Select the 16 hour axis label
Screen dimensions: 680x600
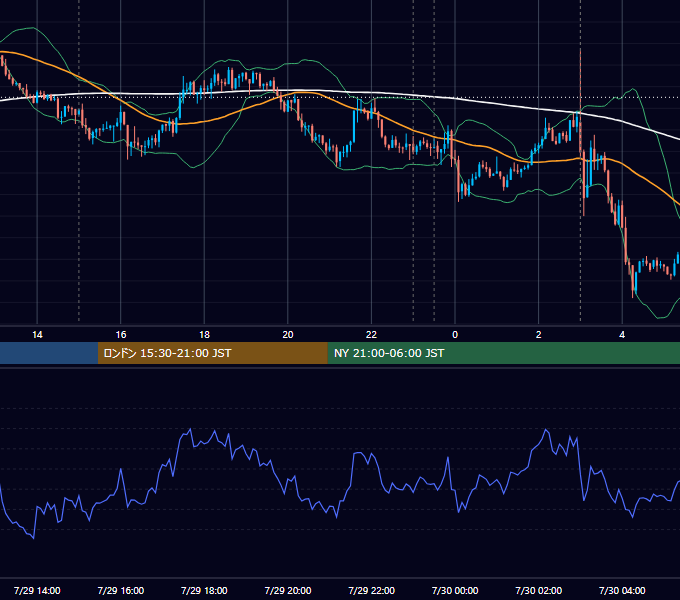121,335
